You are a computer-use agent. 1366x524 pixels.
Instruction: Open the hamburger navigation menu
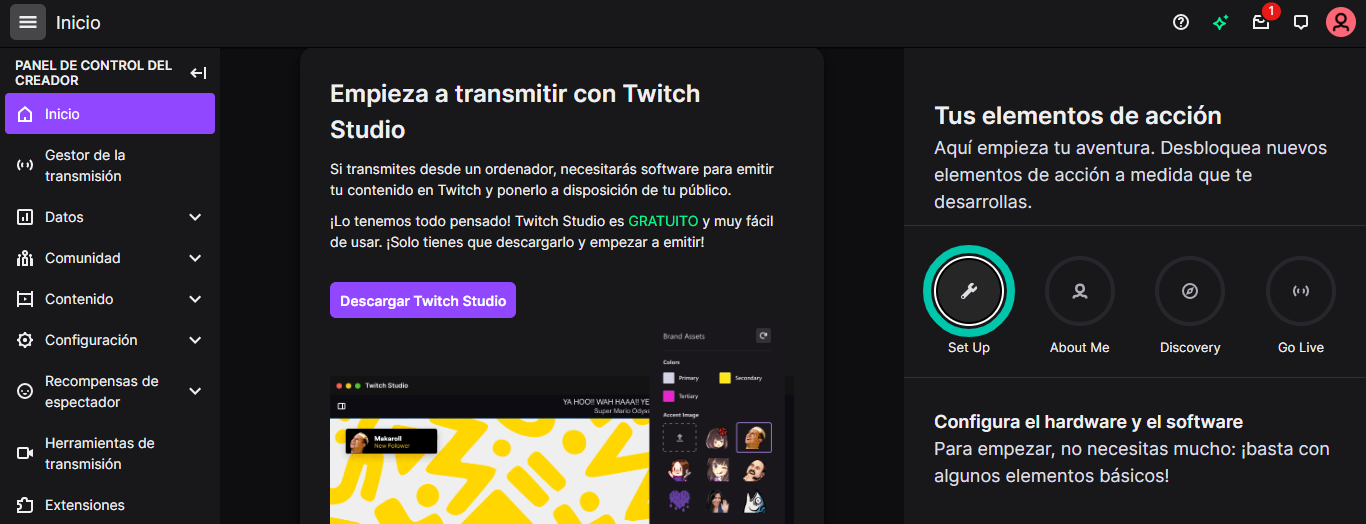point(28,22)
